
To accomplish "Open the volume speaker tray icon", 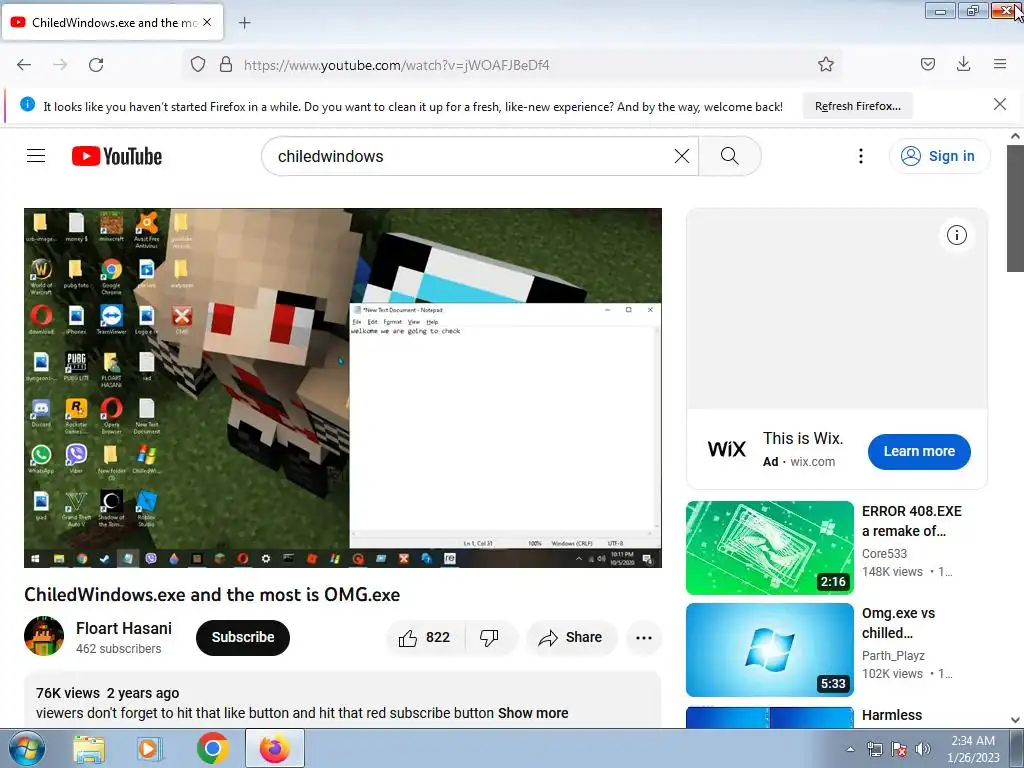I will coord(923,749).
